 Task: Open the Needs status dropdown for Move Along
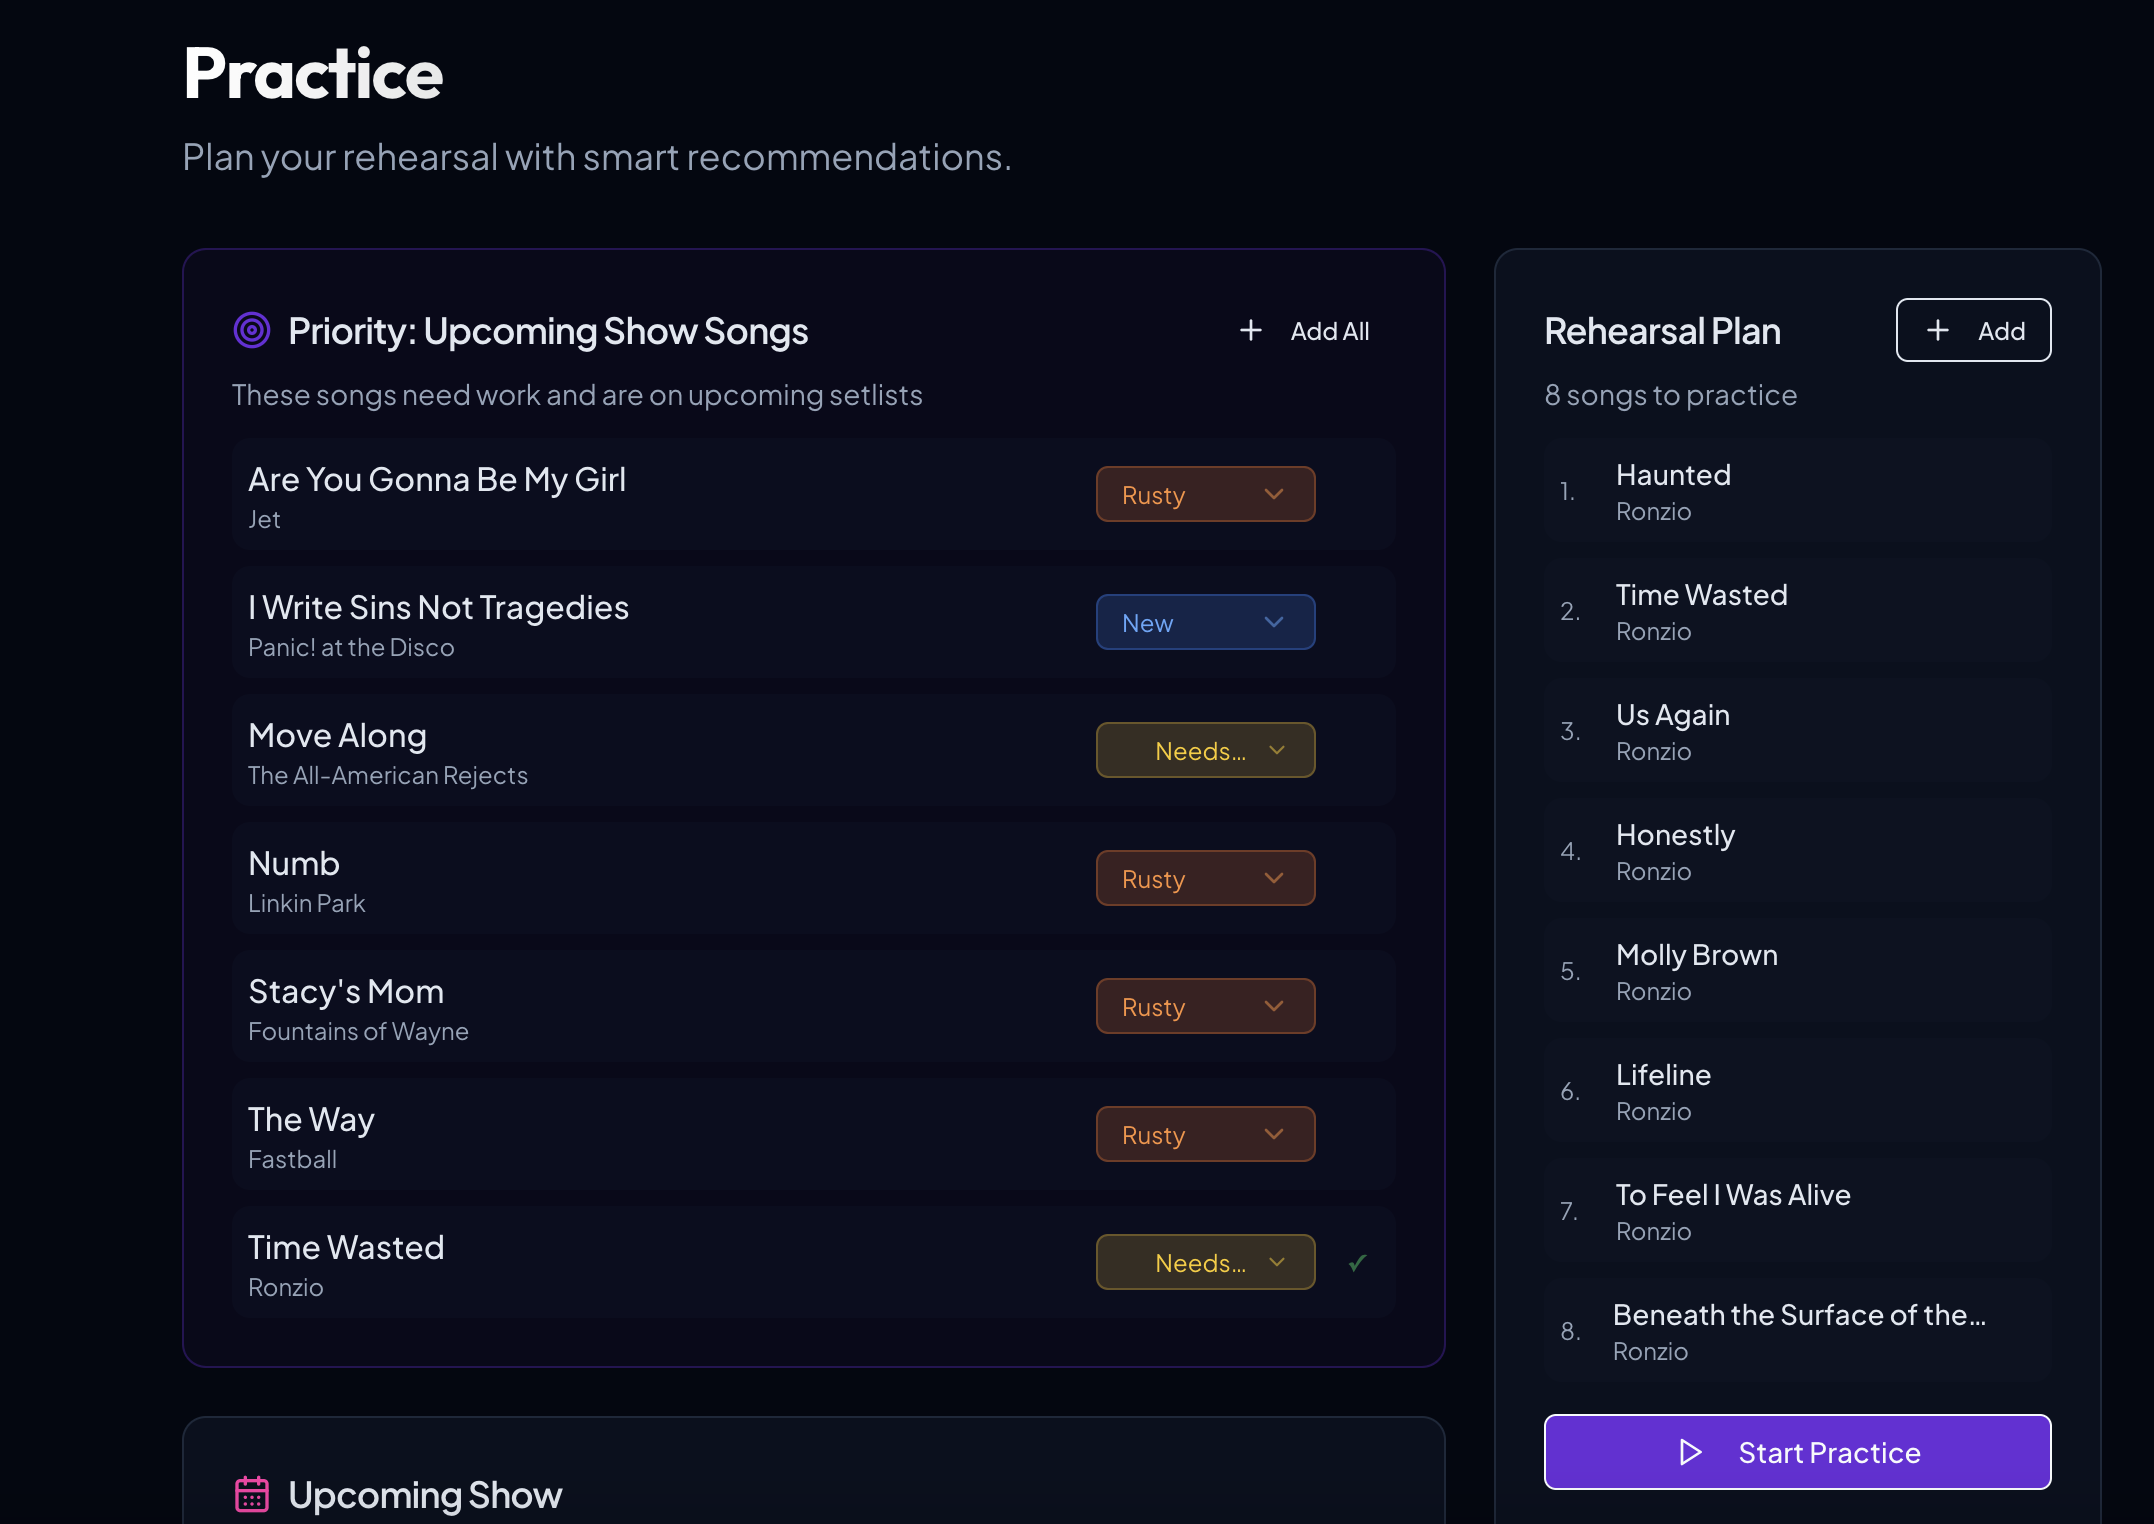point(1205,749)
